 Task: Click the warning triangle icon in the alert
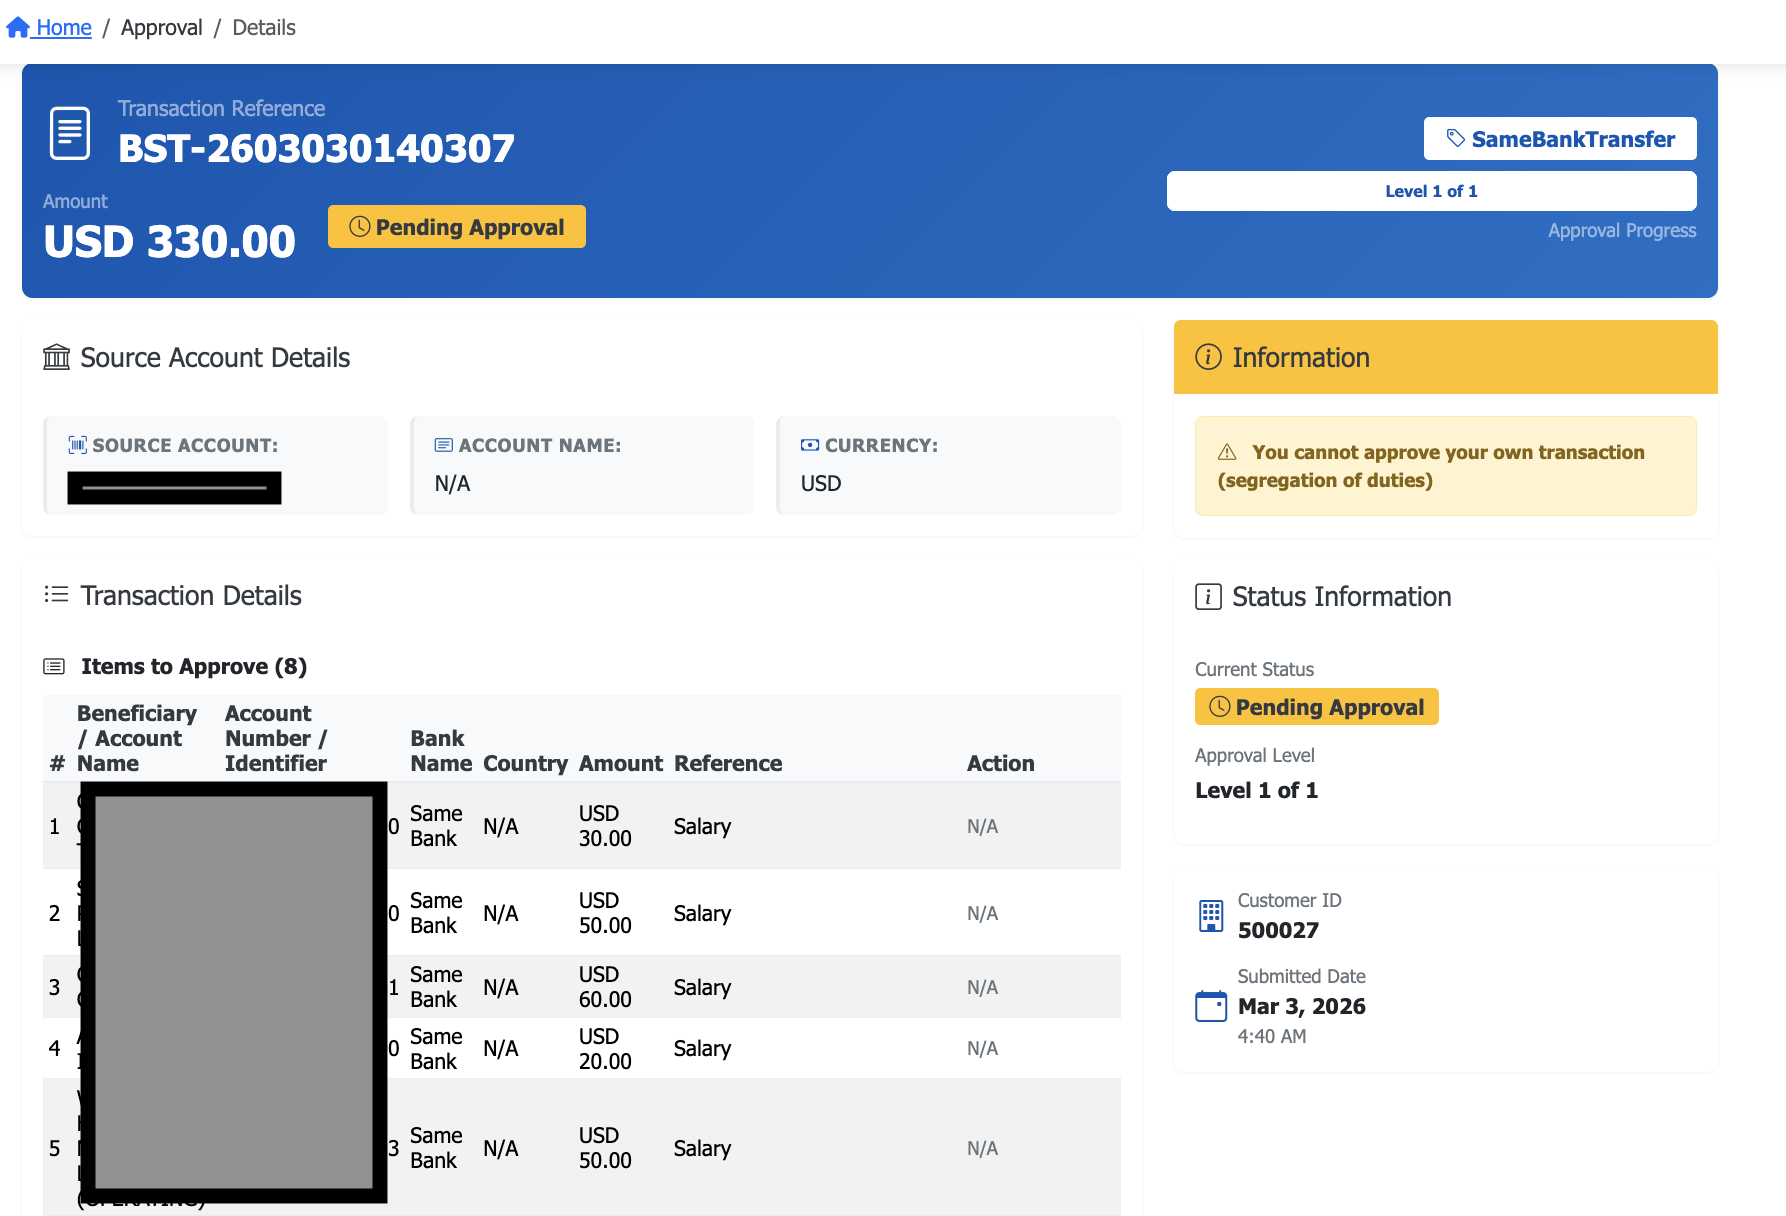(1227, 452)
